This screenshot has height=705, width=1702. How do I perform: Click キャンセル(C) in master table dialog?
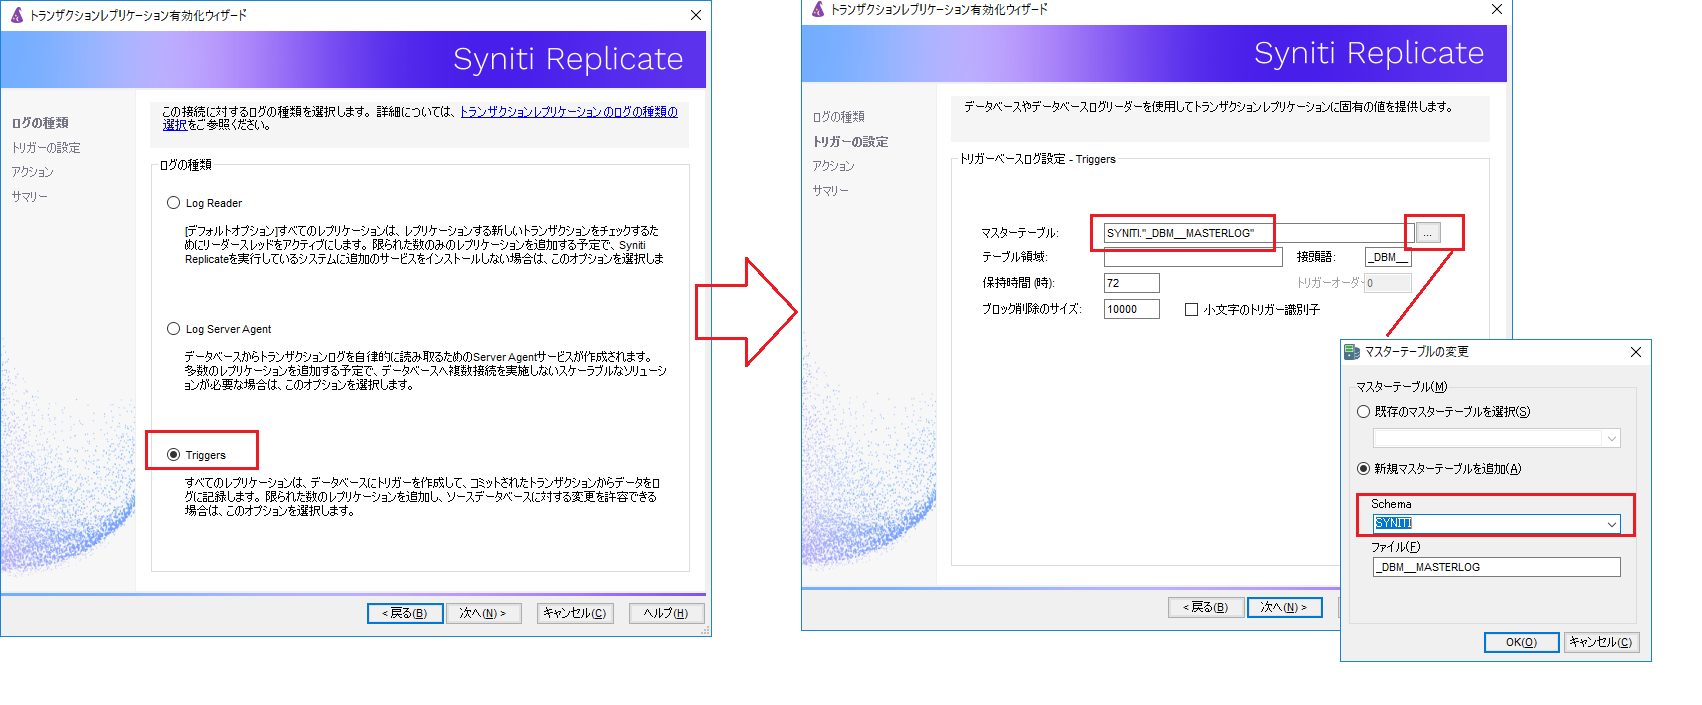(1601, 642)
